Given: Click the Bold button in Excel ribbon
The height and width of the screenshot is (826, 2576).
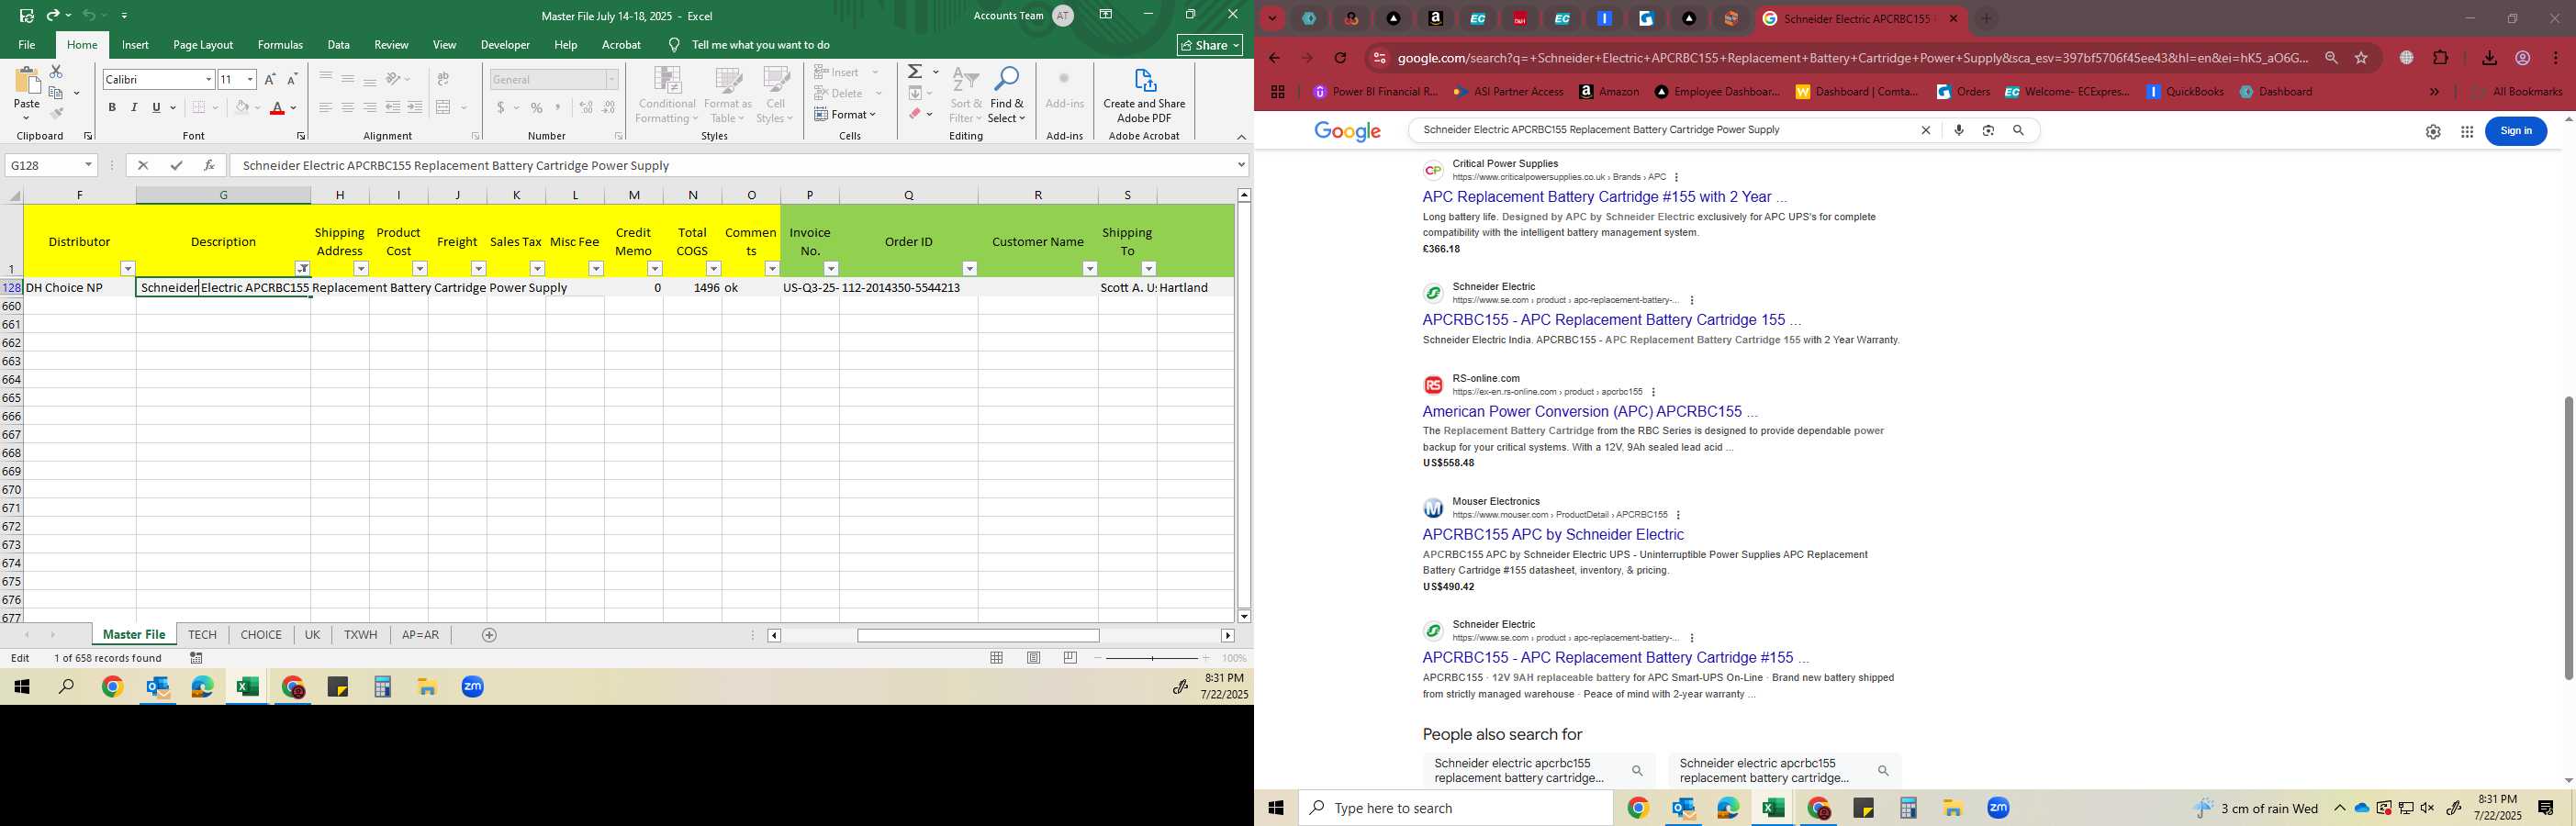Looking at the screenshot, I should coord(112,108).
